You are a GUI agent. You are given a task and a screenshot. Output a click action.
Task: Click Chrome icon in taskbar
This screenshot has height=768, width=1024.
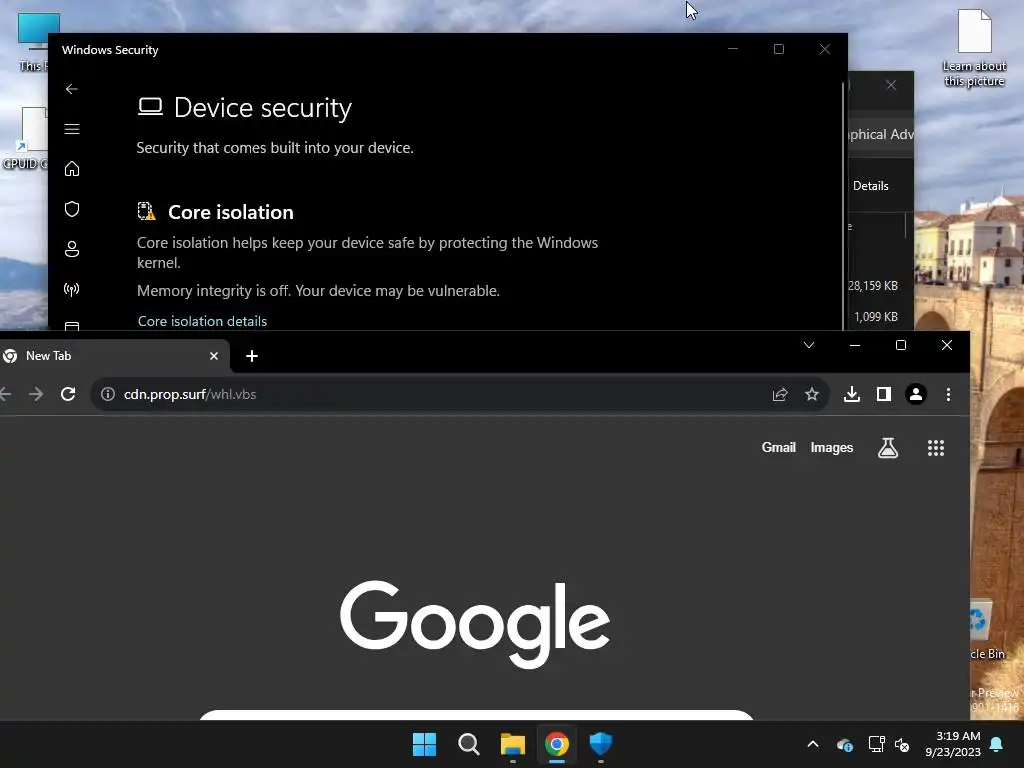[x=556, y=744]
